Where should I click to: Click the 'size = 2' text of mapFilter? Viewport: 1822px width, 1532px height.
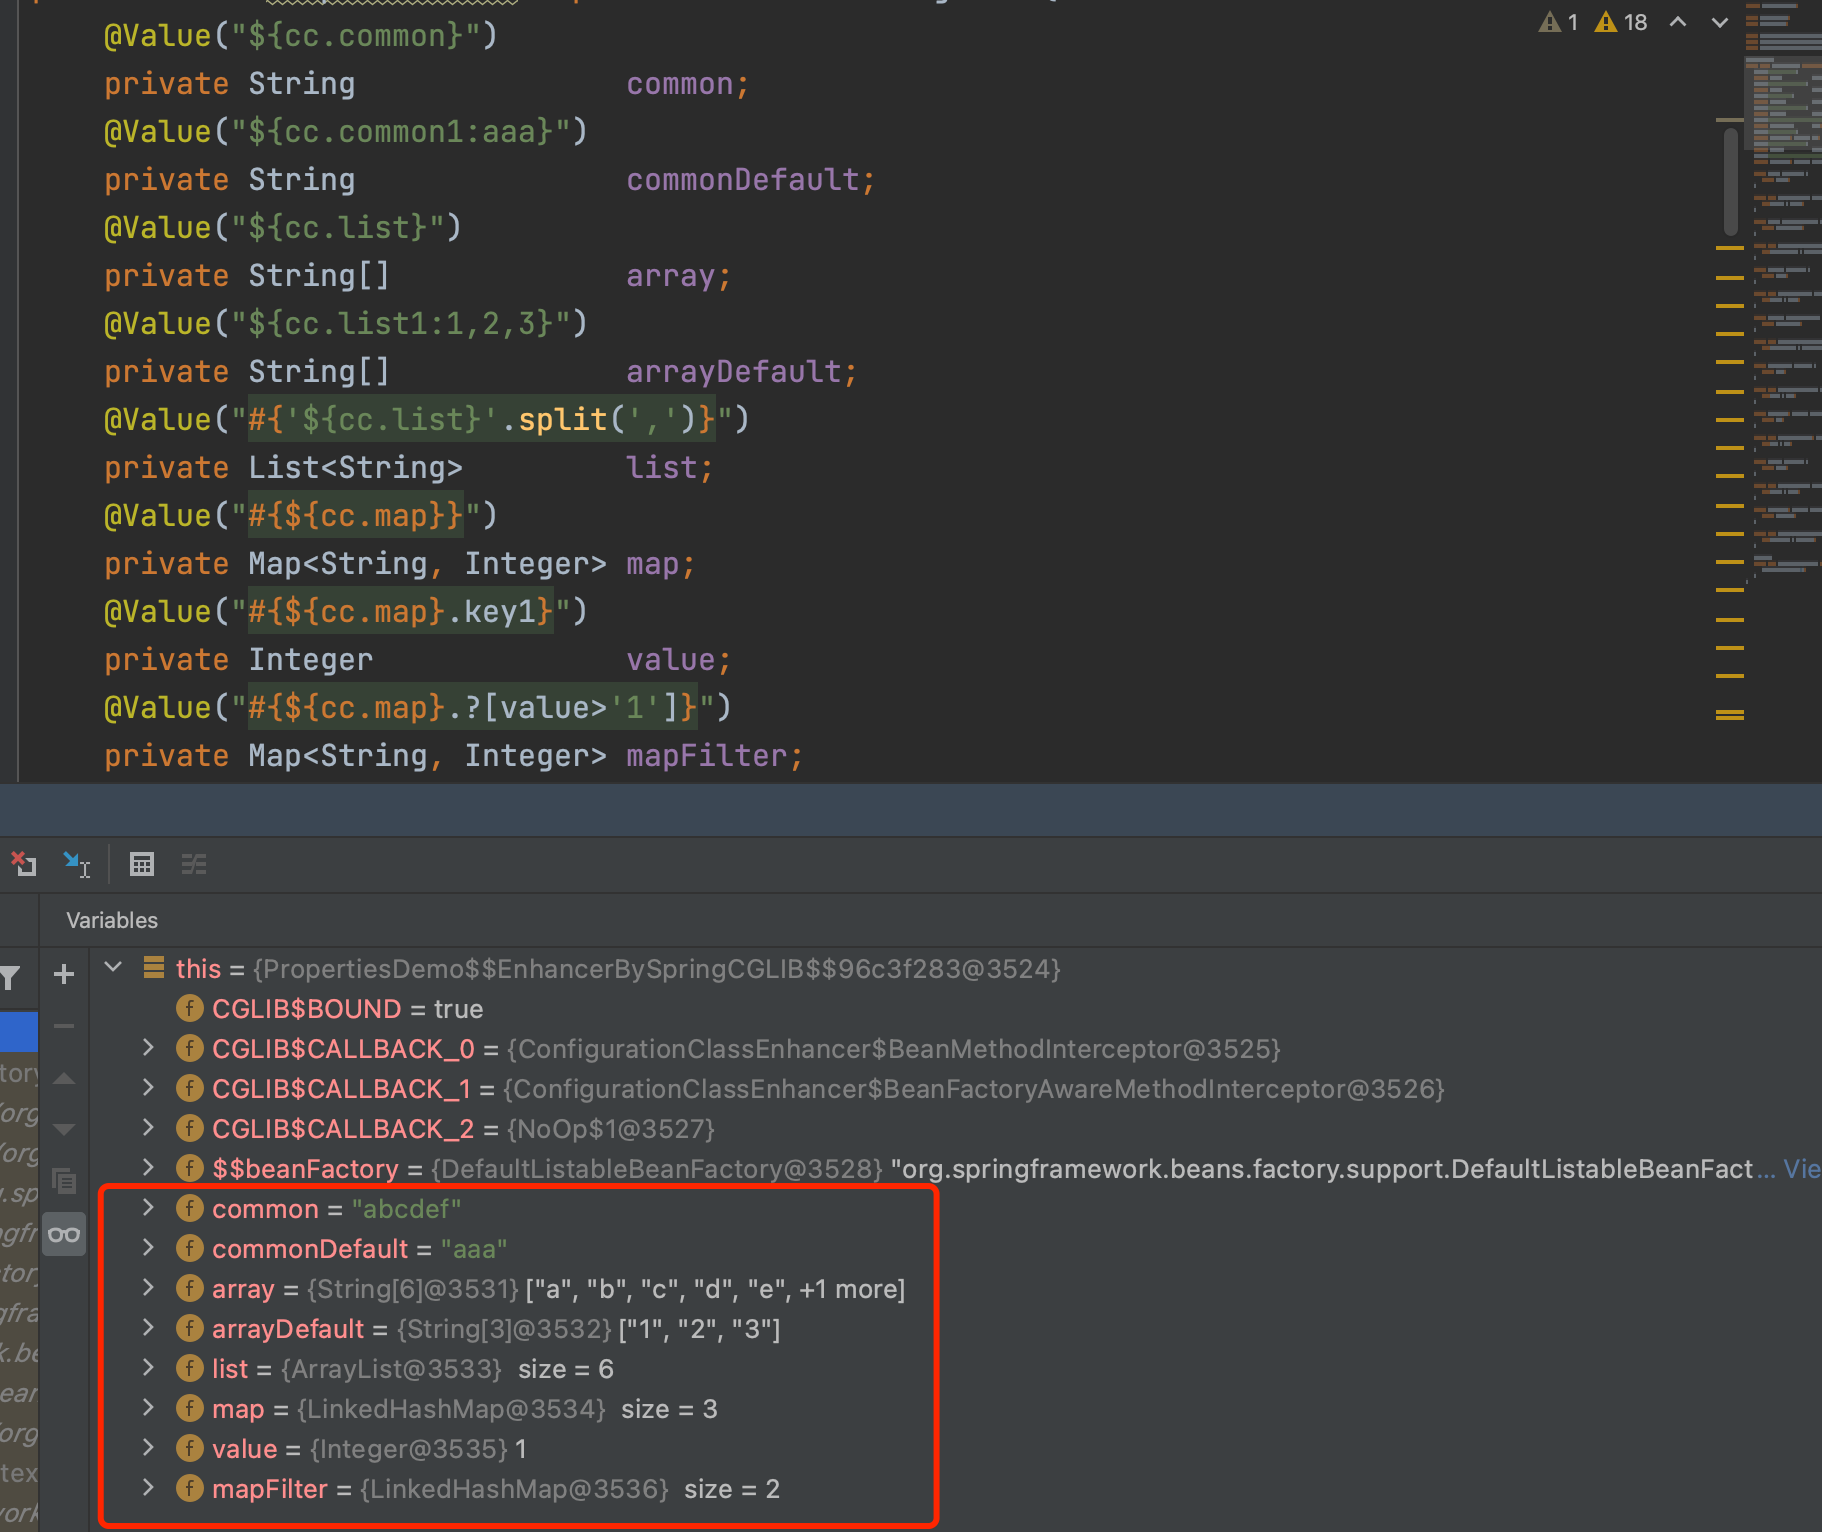pos(732,1489)
